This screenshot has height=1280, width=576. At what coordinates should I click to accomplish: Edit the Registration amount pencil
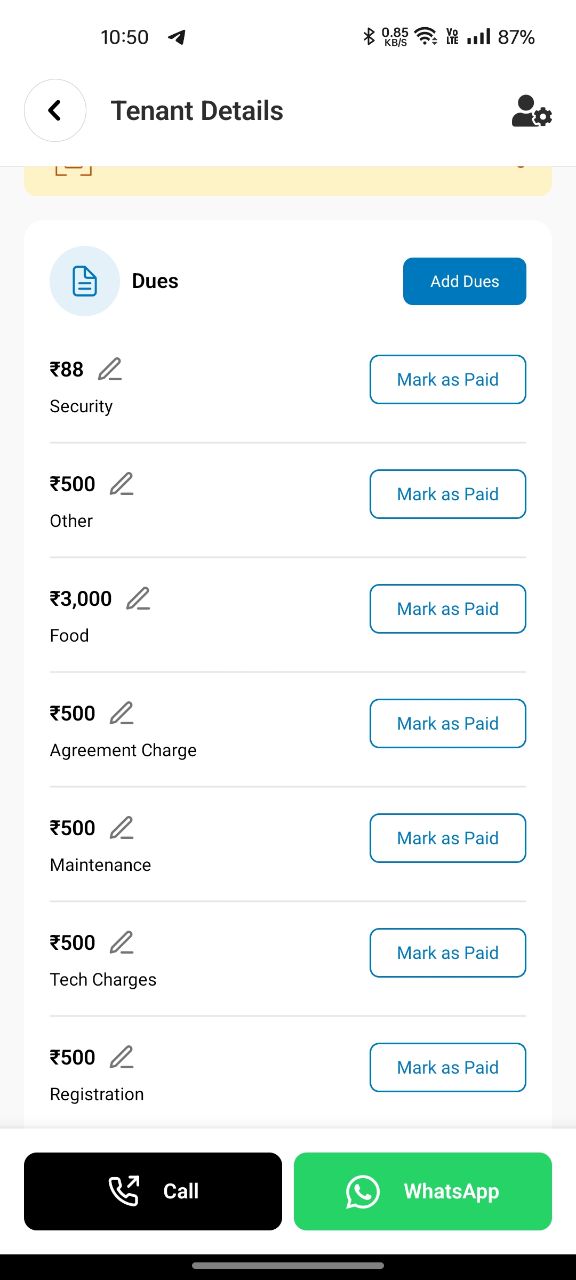click(122, 1058)
